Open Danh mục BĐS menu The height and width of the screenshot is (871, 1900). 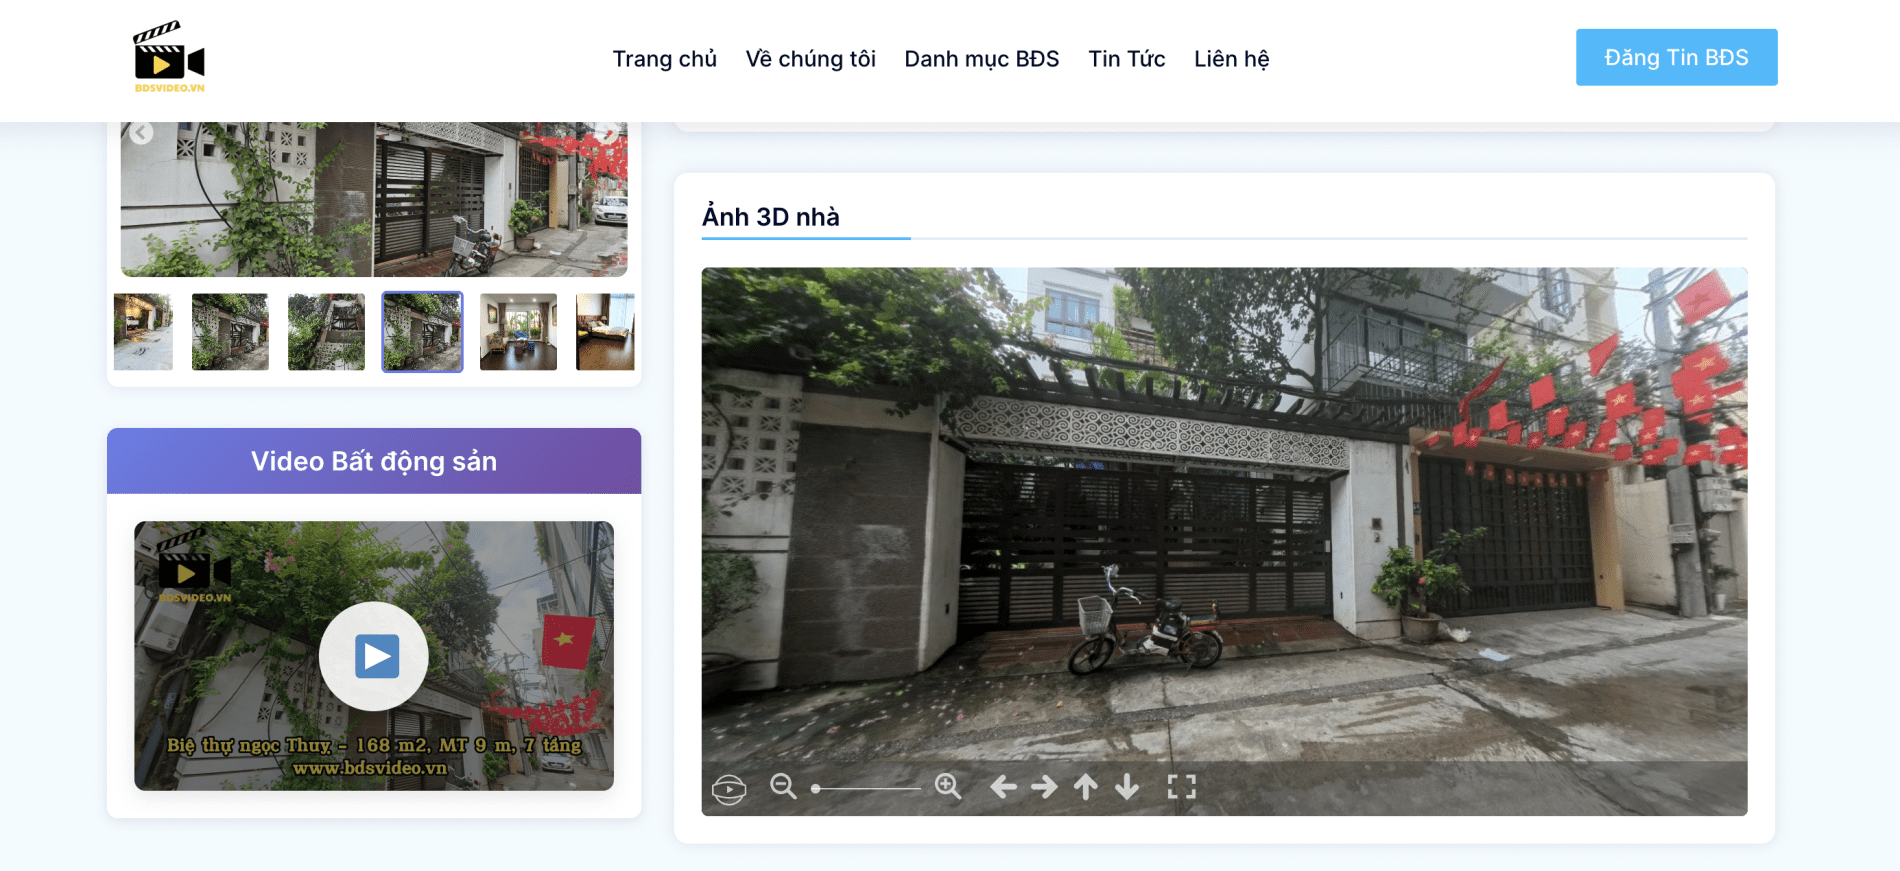click(981, 59)
